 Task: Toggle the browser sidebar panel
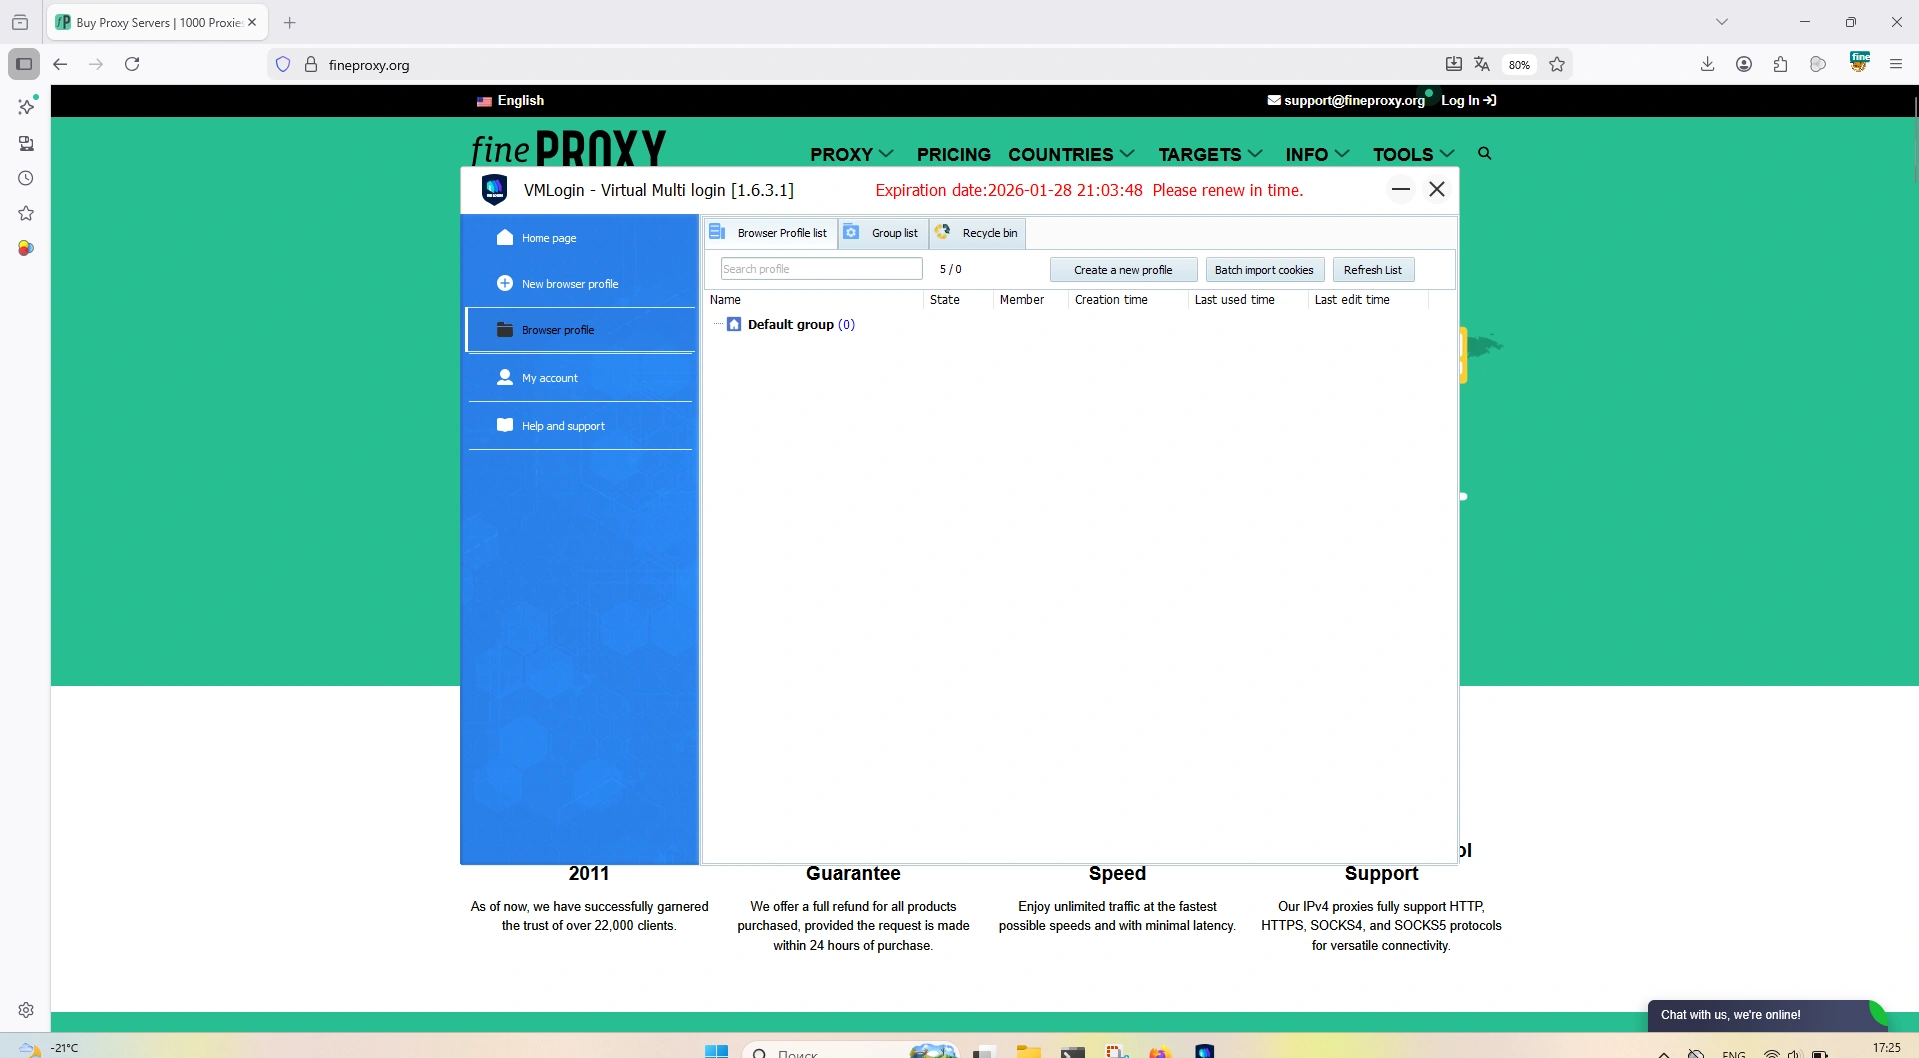(x=24, y=64)
